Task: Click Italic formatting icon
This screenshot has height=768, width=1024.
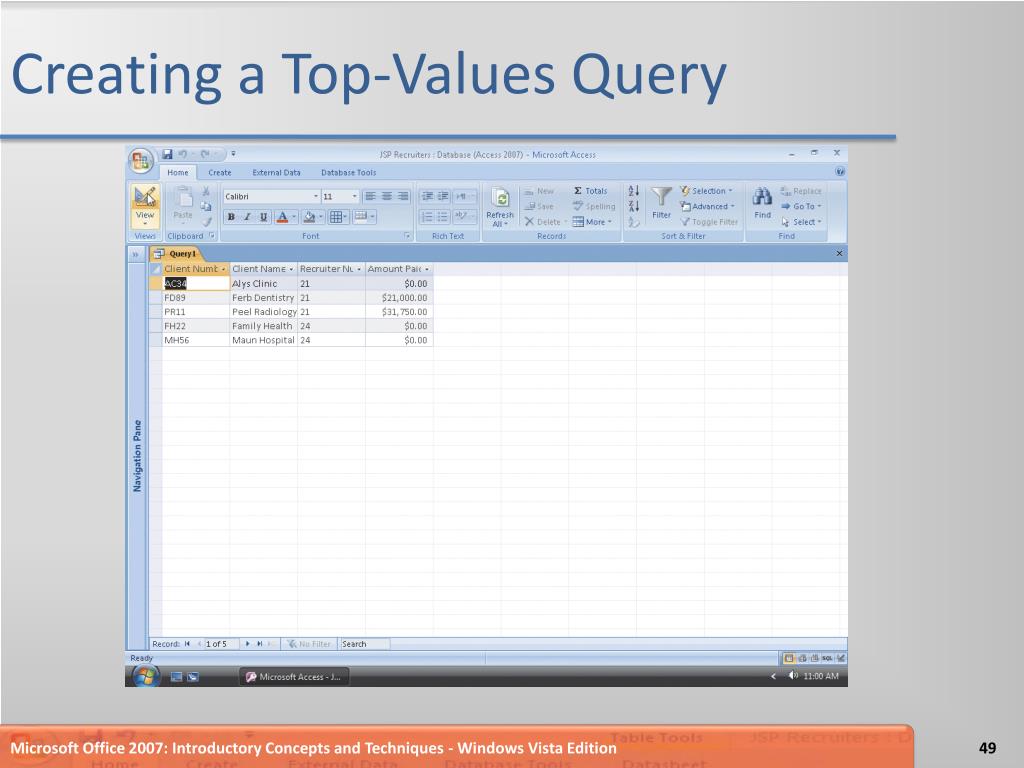Action: pos(246,217)
